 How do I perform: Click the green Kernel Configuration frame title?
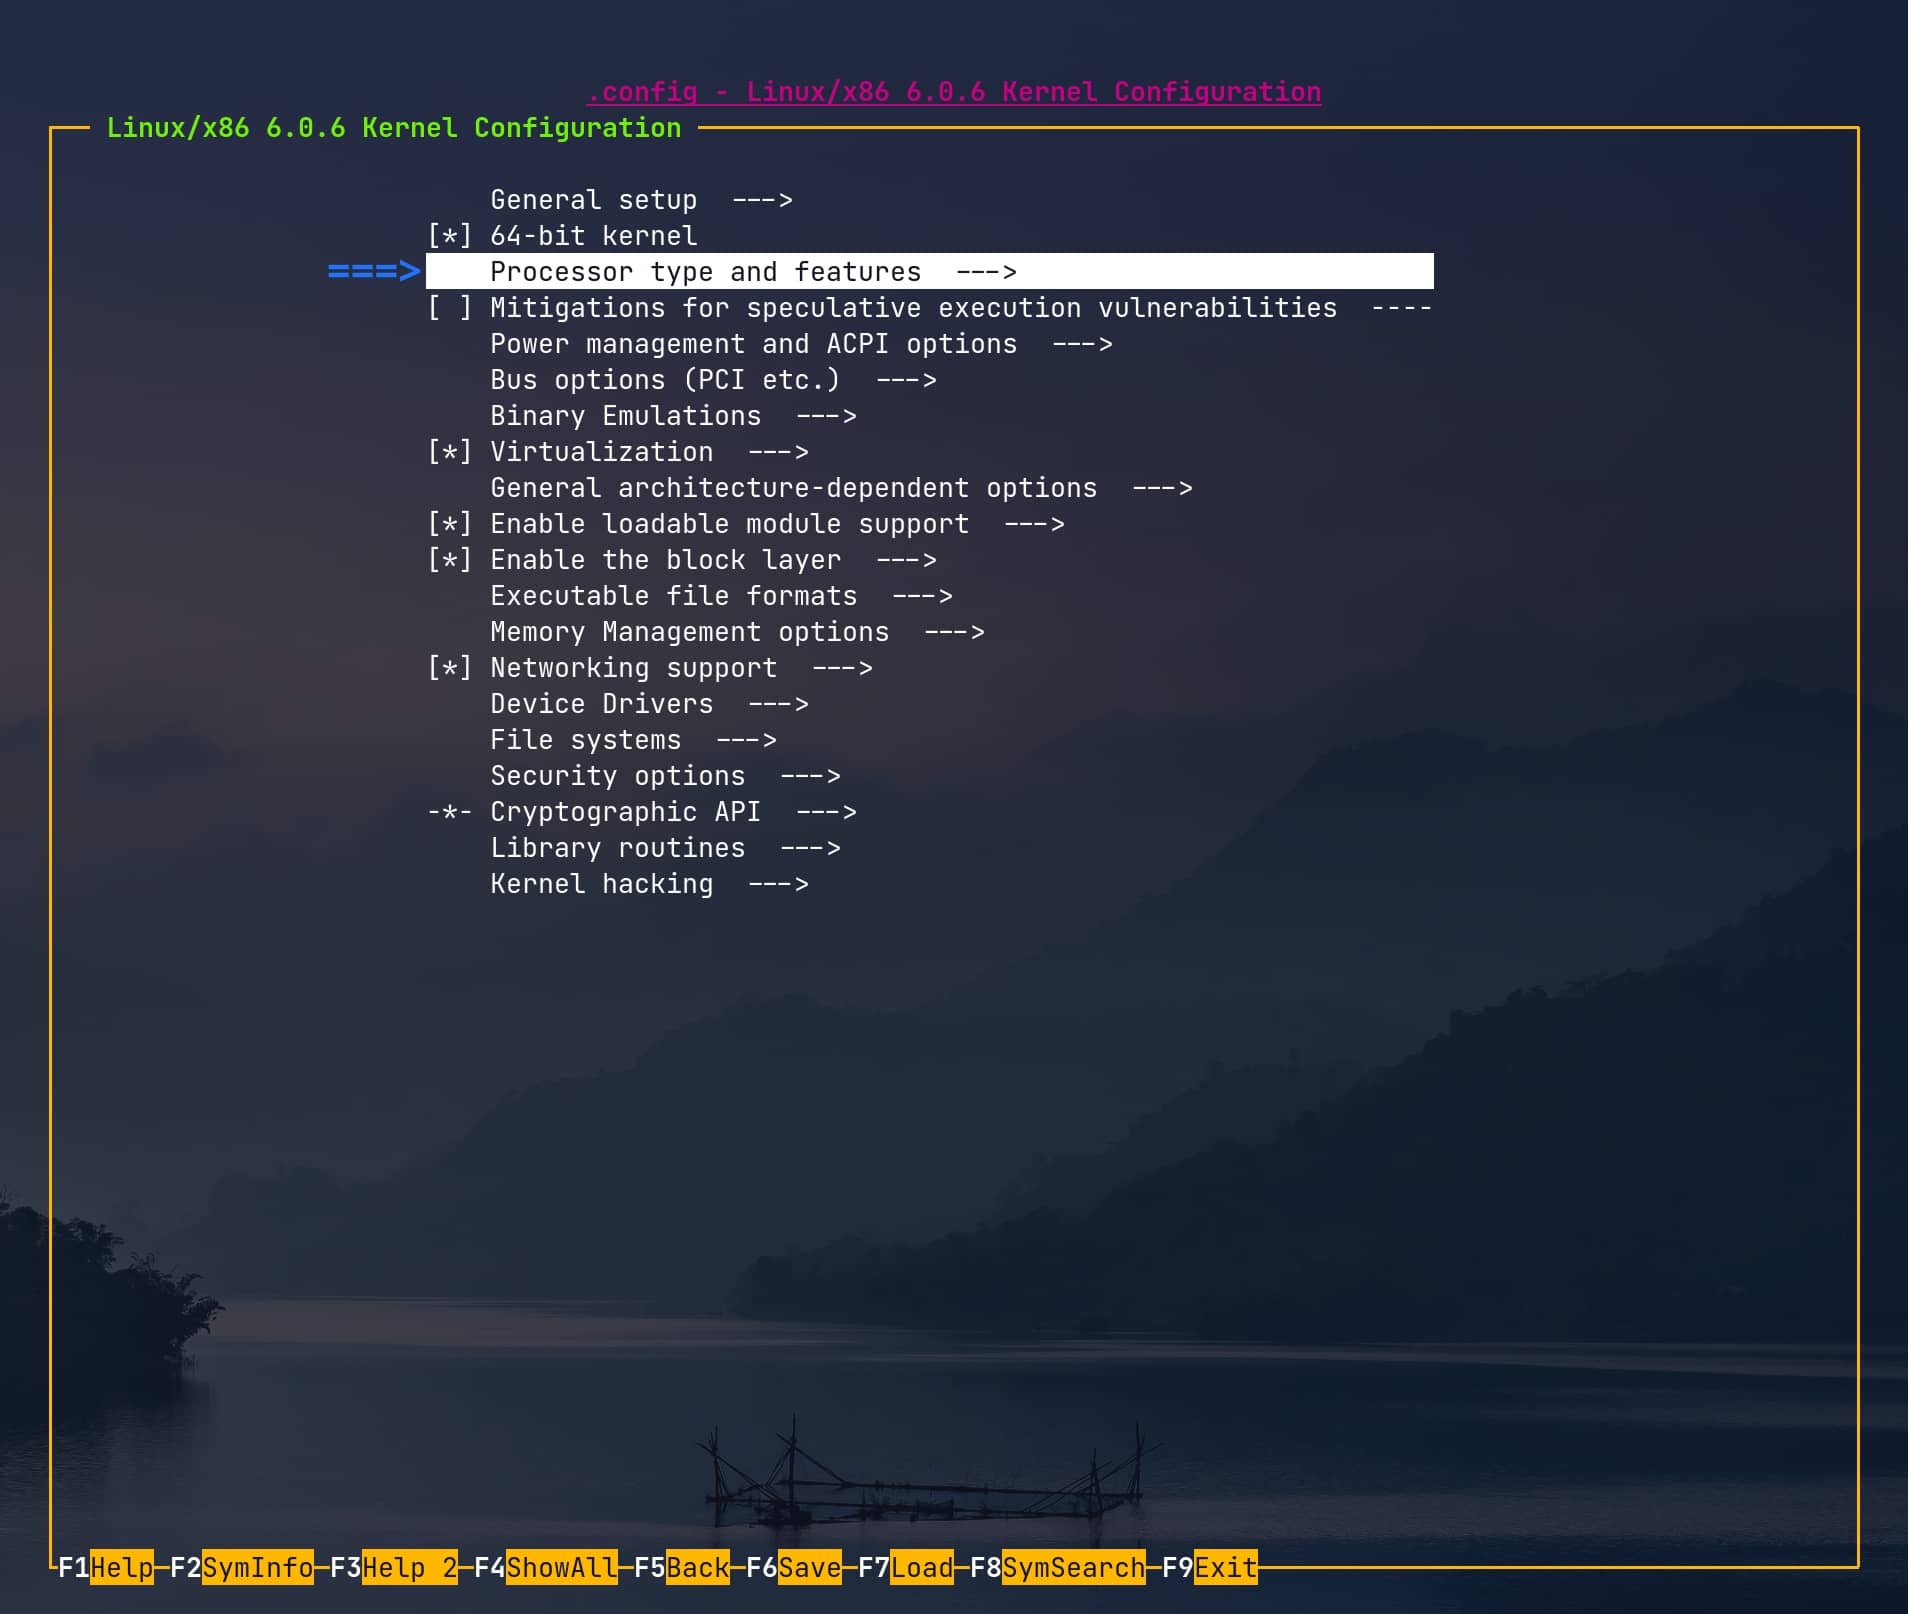pos(394,128)
